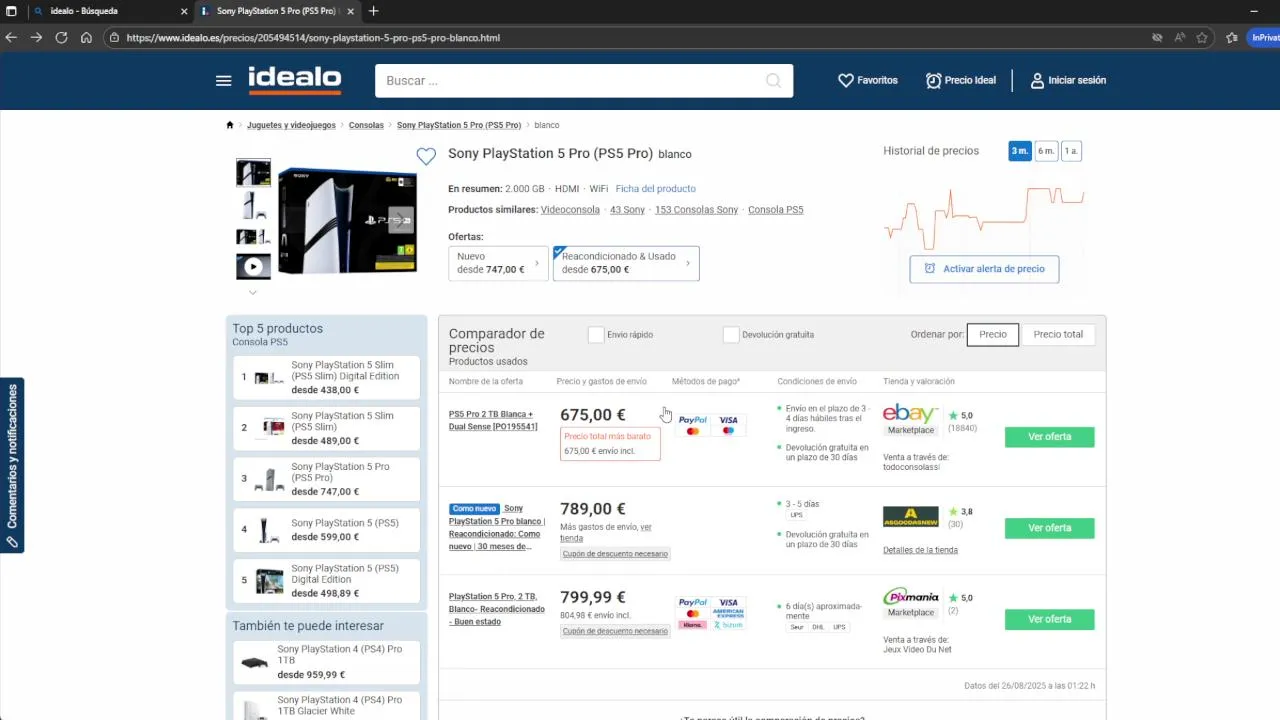
Task: Open a new browser tab with plus icon
Action: click(374, 11)
